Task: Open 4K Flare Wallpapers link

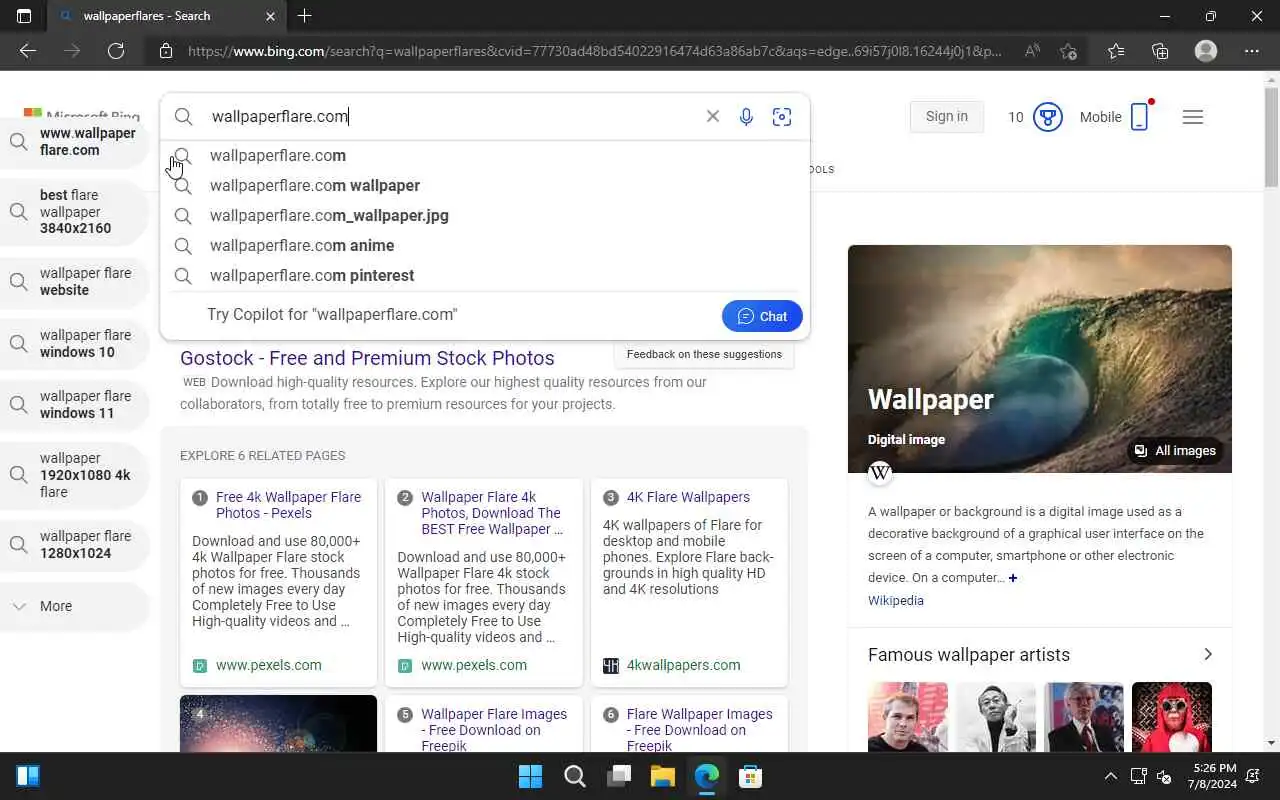Action: 688,497
